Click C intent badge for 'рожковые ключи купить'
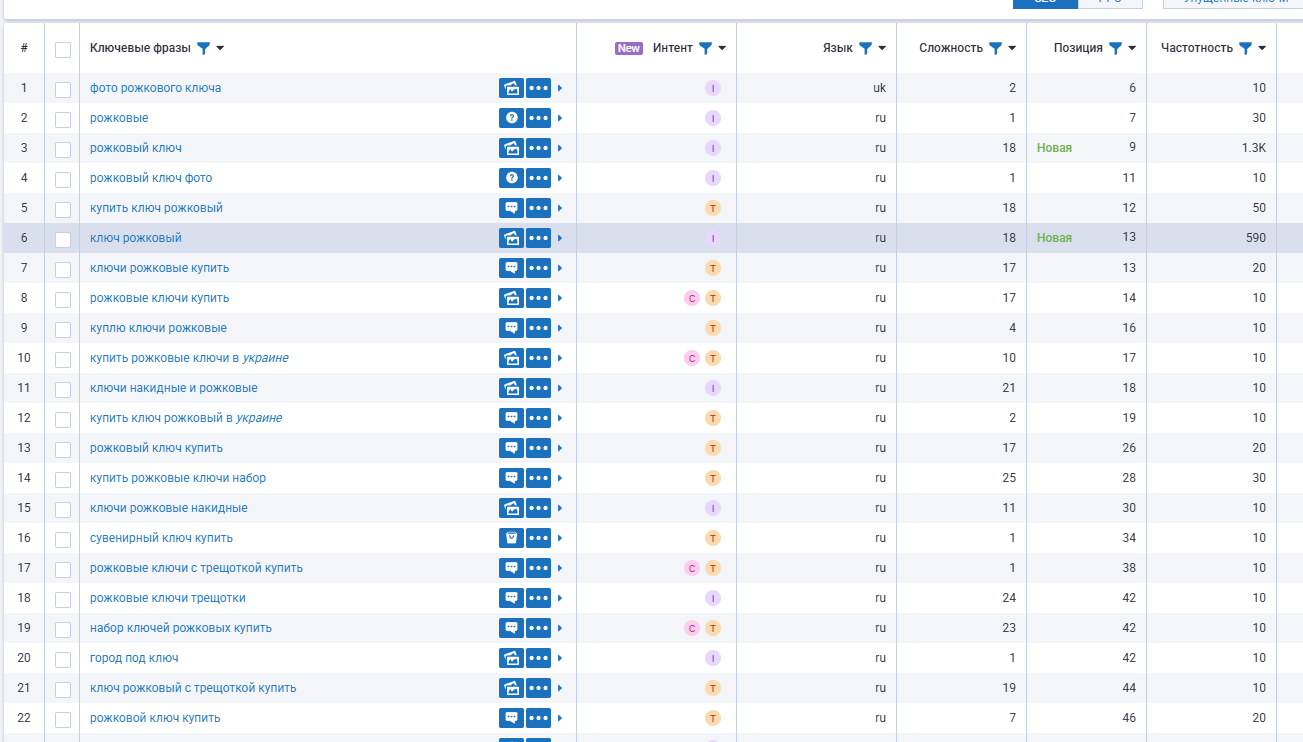 (691, 298)
